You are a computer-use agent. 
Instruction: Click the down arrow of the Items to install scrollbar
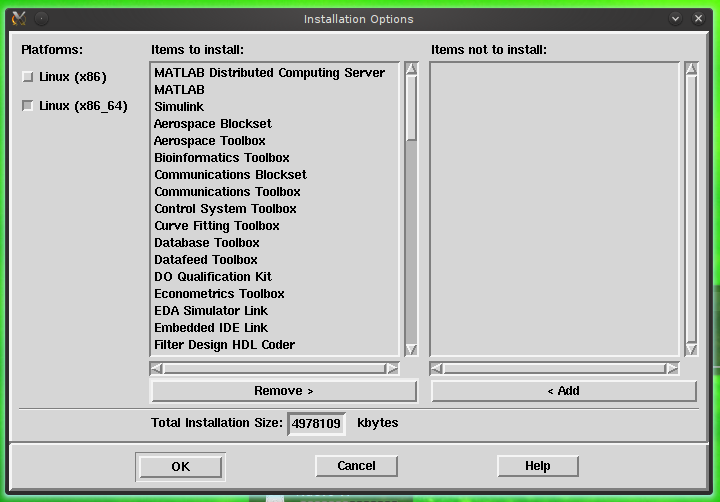pyautogui.click(x=411, y=350)
